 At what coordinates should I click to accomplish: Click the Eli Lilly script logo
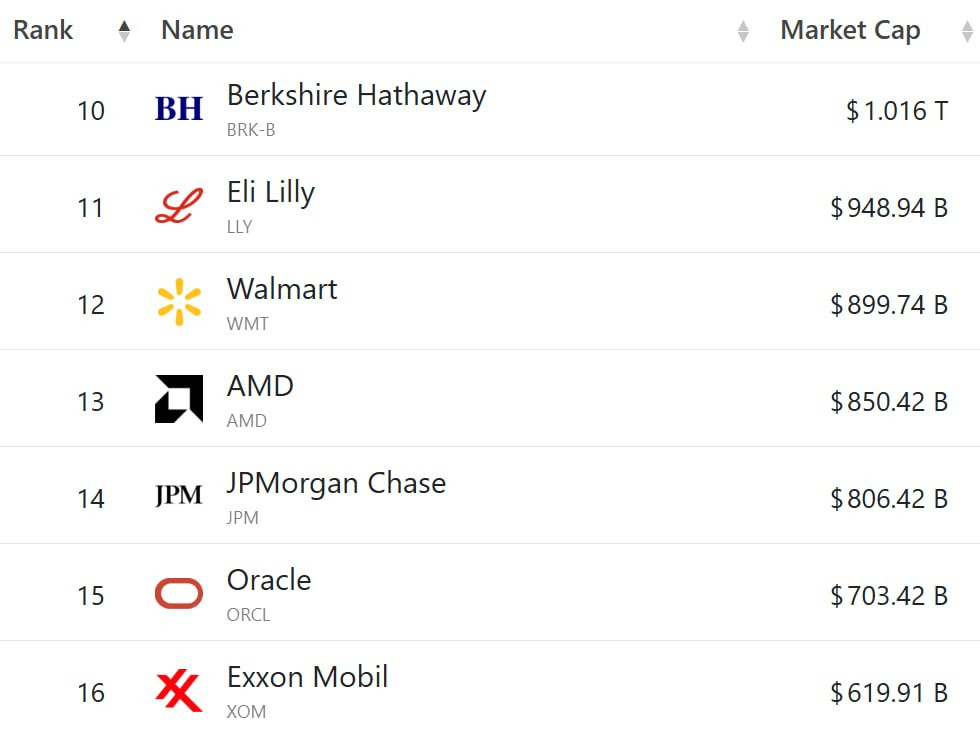(179, 206)
